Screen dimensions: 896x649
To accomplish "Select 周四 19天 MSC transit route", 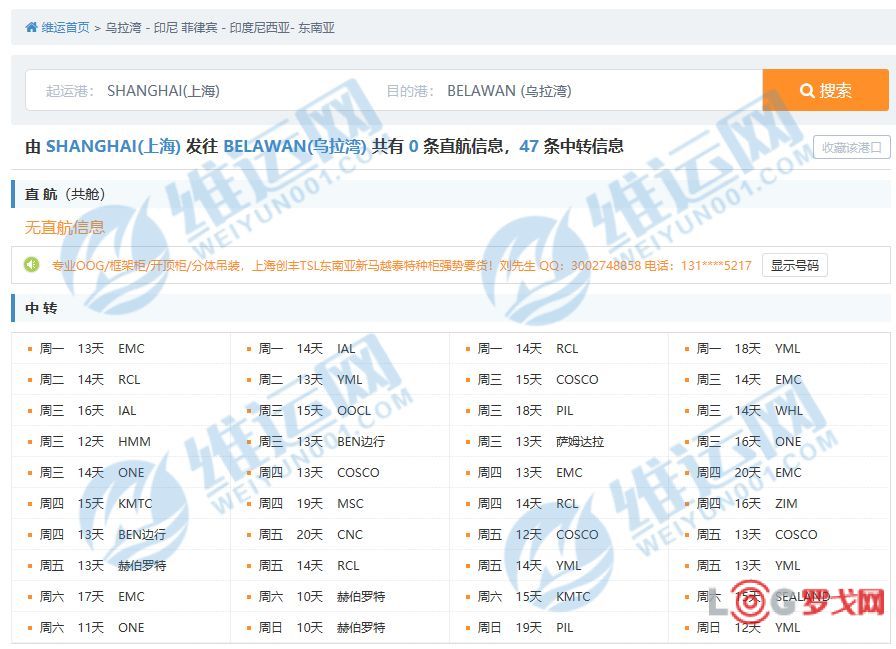I will 311,504.
